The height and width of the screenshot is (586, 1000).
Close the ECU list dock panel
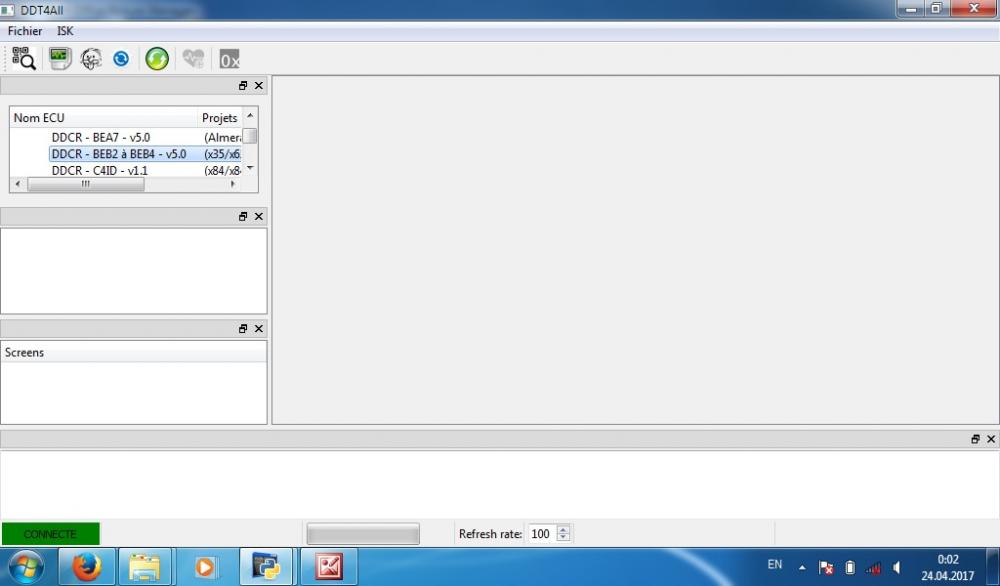pyautogui.click(x=258, y=85)
